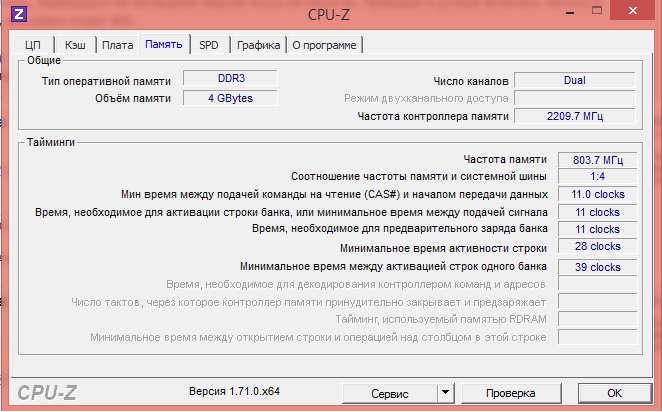The width and height of the screenshot is (662, 412).
Task: Go to the О программе tab
Action: 324,45
